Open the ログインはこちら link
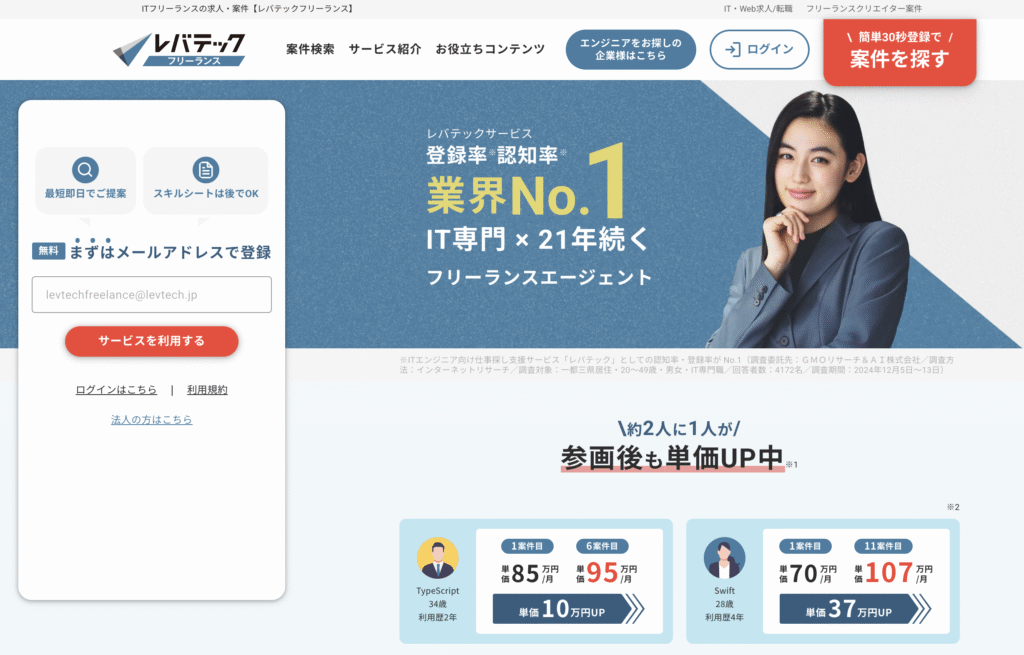Image resolution: width=1024 pixels, height=655 pixels. (x=116, y=390)
